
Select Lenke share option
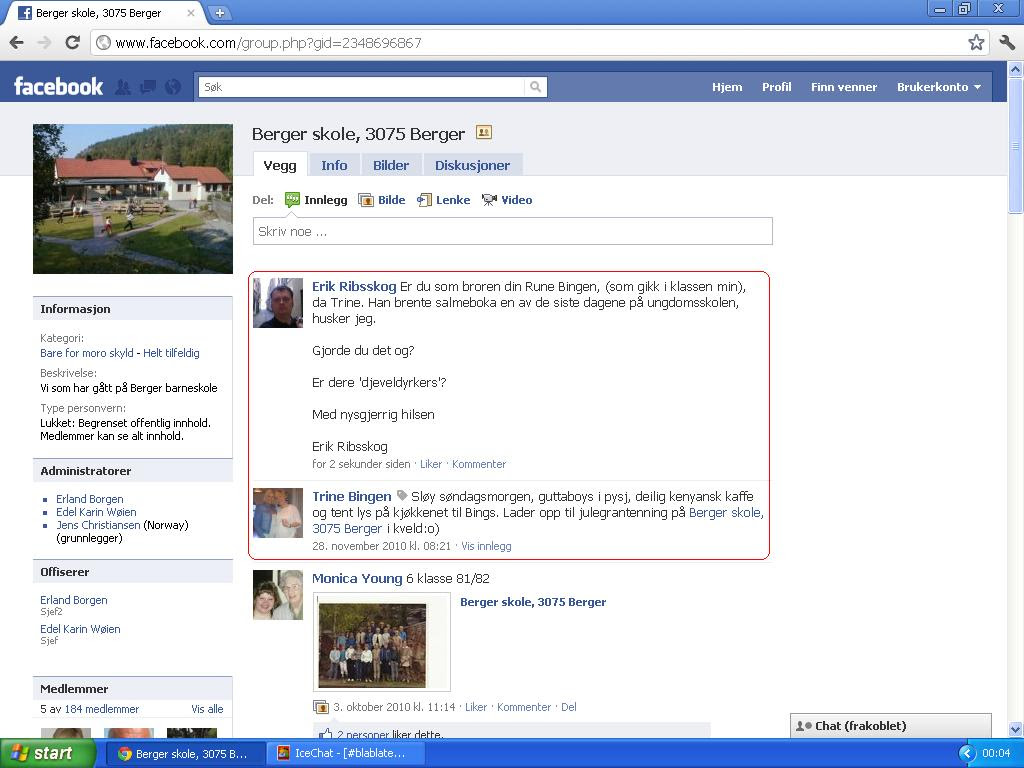tap(444, 200)
